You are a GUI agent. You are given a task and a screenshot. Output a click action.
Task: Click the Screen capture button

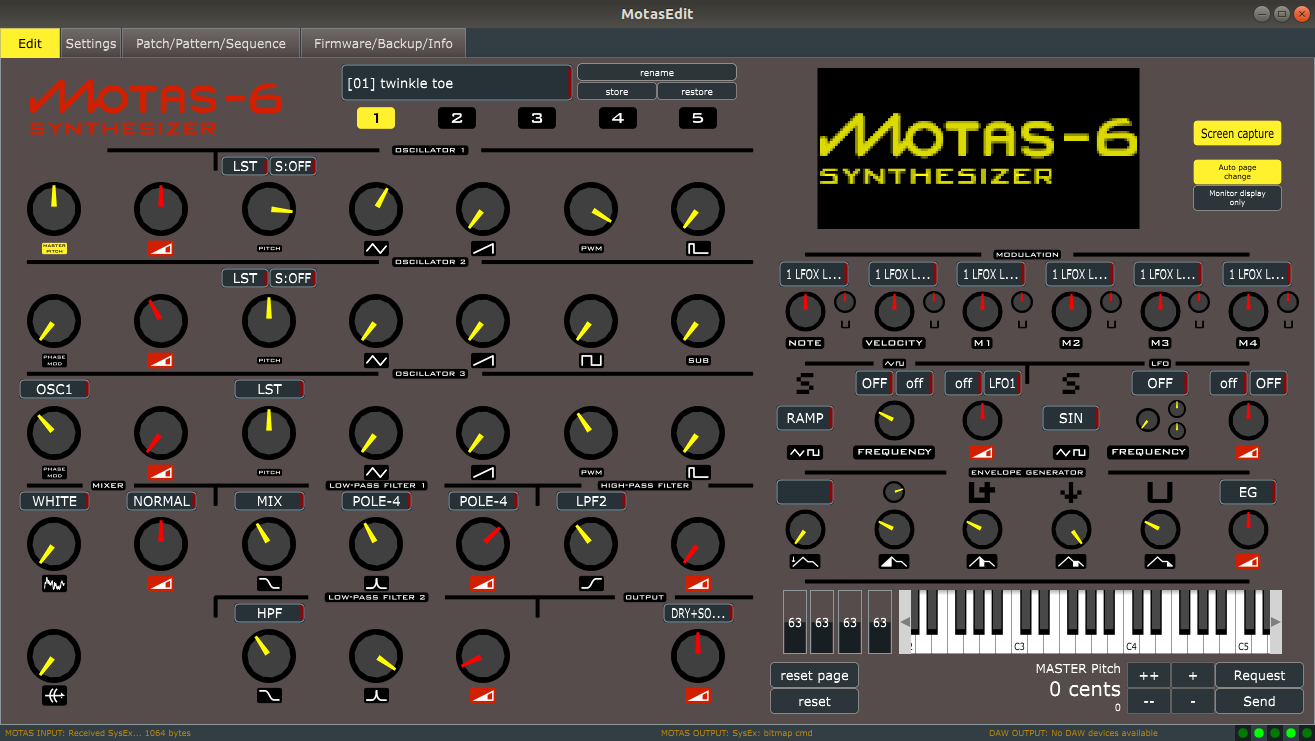(x=1237, y=133)
